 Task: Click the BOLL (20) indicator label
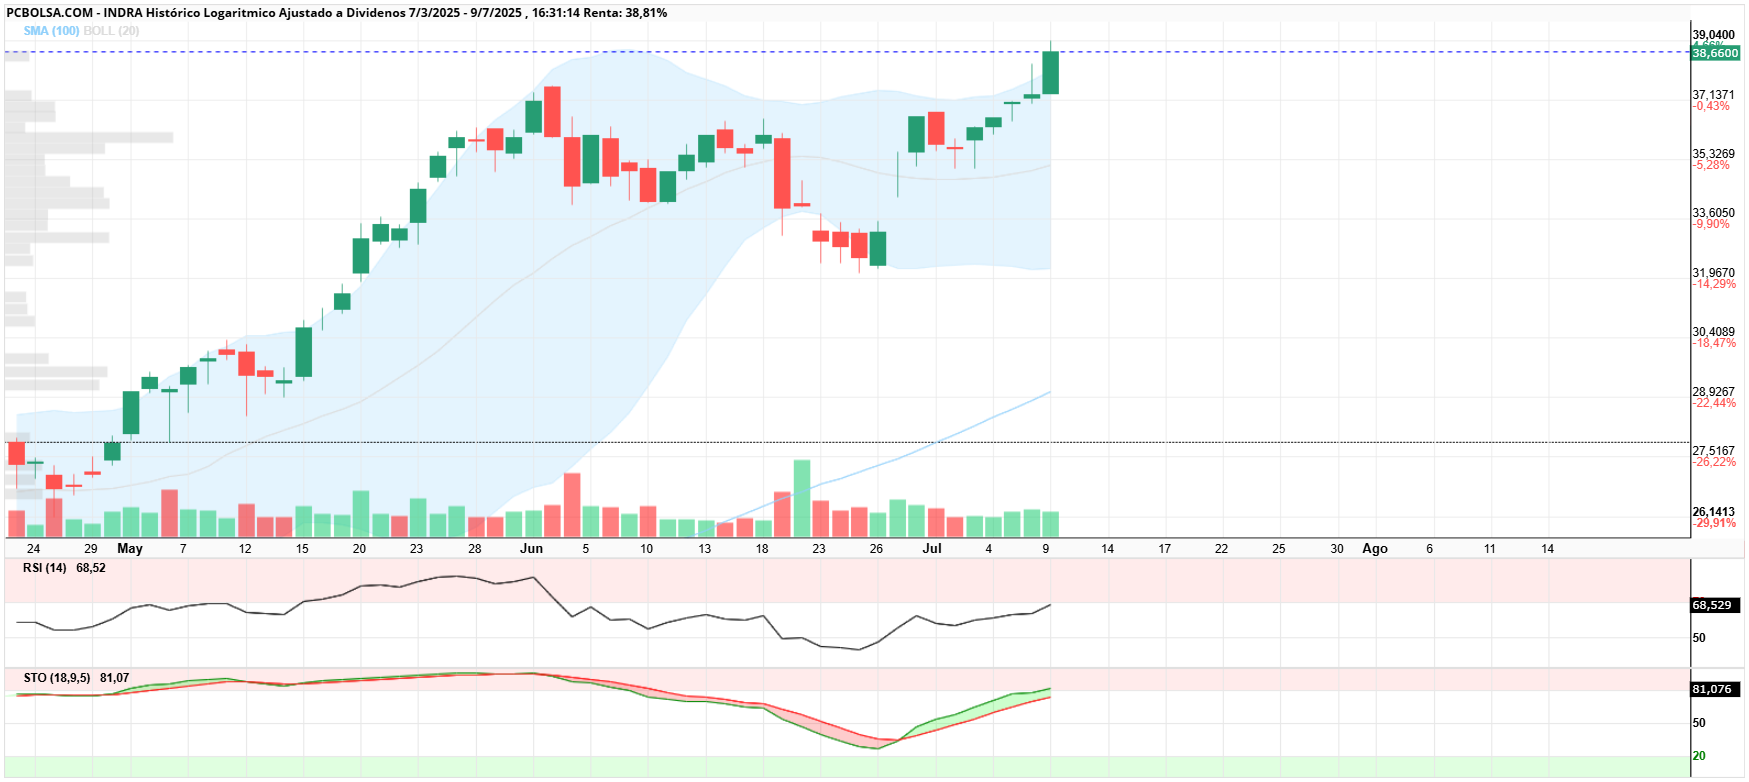click(x=111, y=31)
